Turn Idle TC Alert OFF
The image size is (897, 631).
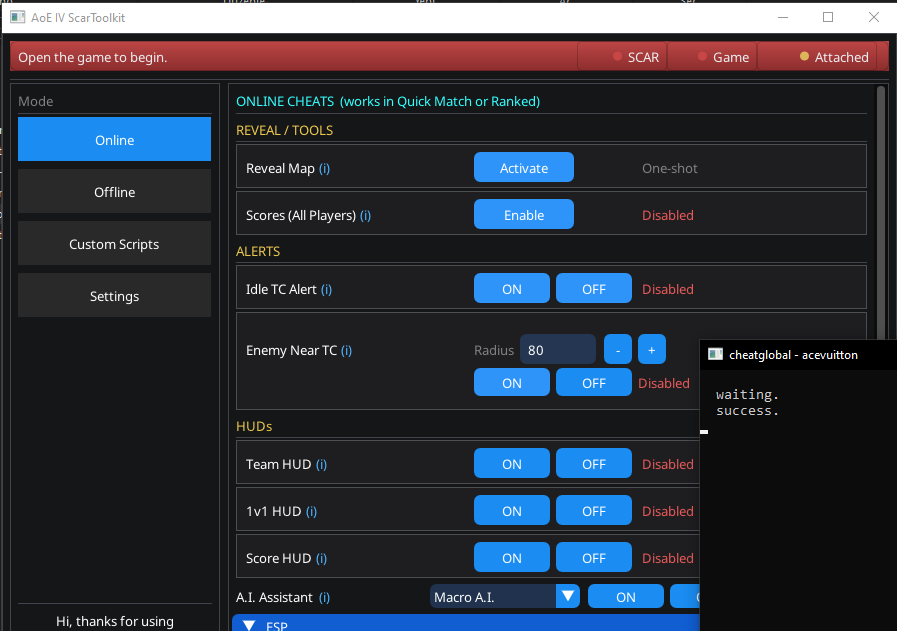(x=594, y=288)
